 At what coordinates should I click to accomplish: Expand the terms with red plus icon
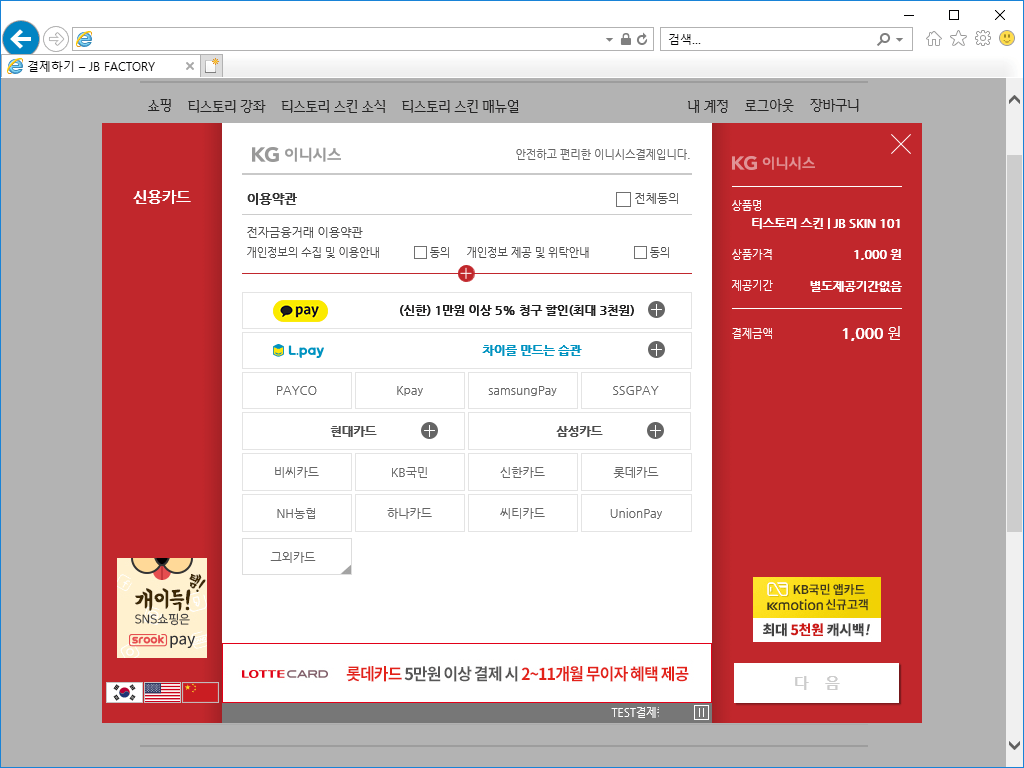tap(466, 274)
